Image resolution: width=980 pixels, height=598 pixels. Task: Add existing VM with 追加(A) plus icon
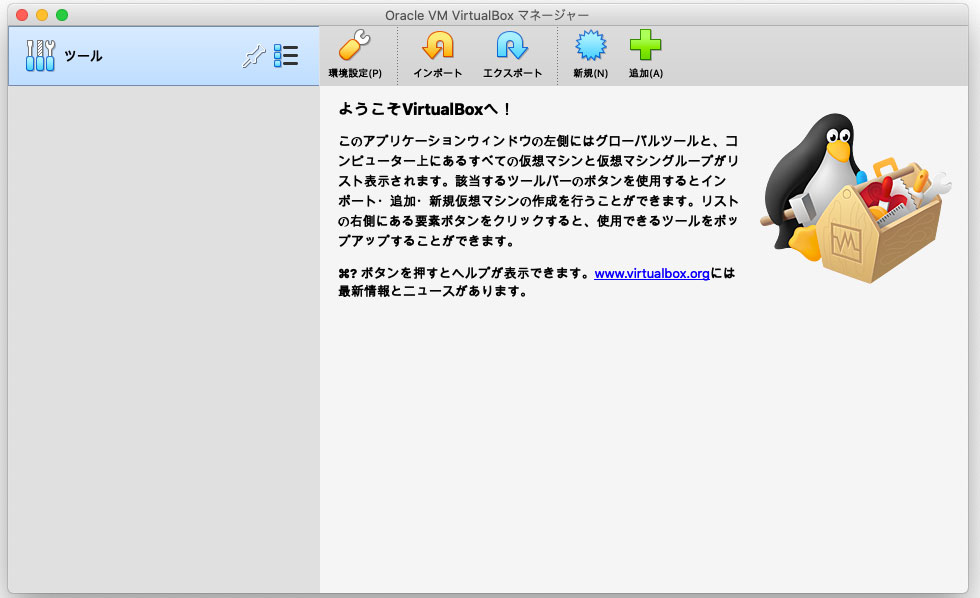click(x=645, y=45)
